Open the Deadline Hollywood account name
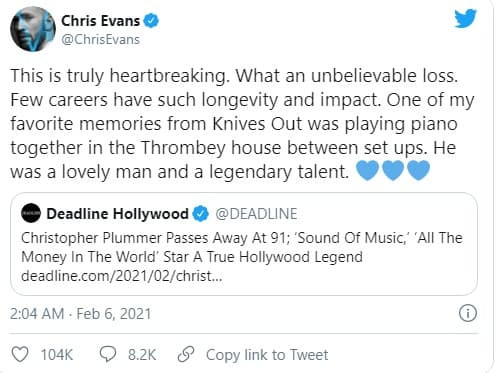This screenshot has height=373, width=502. (x=117, y=214)
